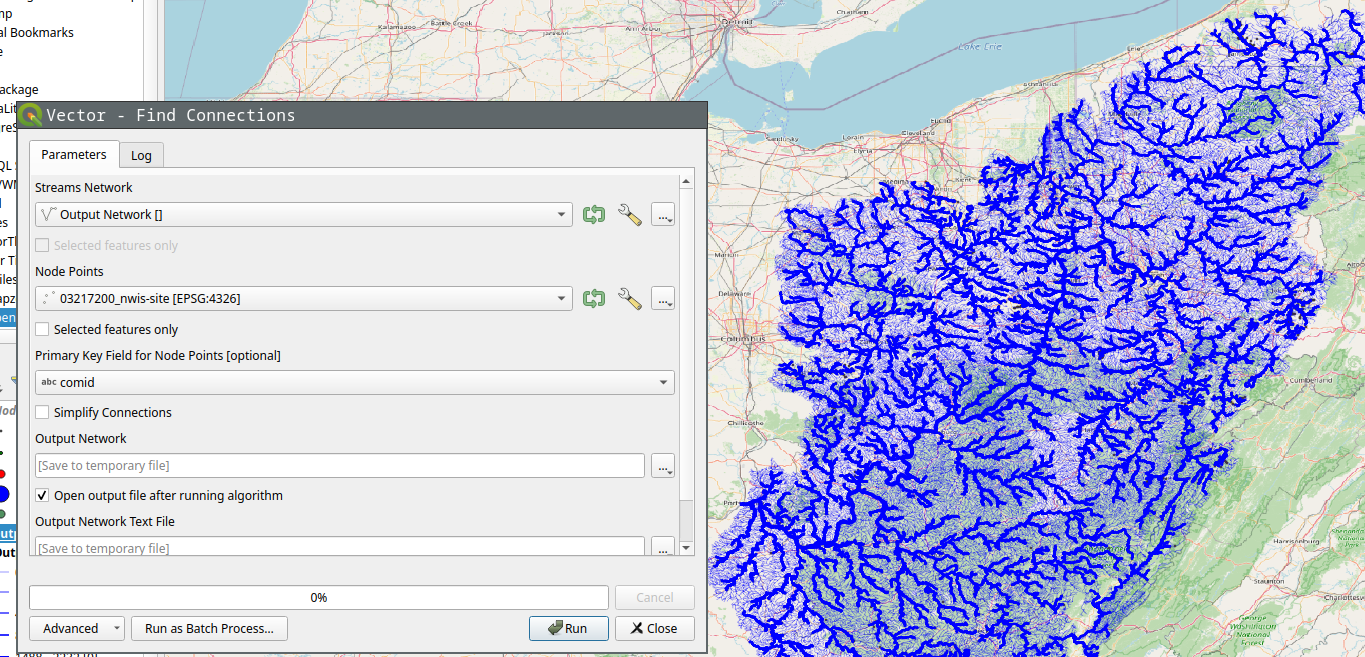Open advanced options wrench for Streams Network
The image size is (1365, 657).
pos(629,214)
